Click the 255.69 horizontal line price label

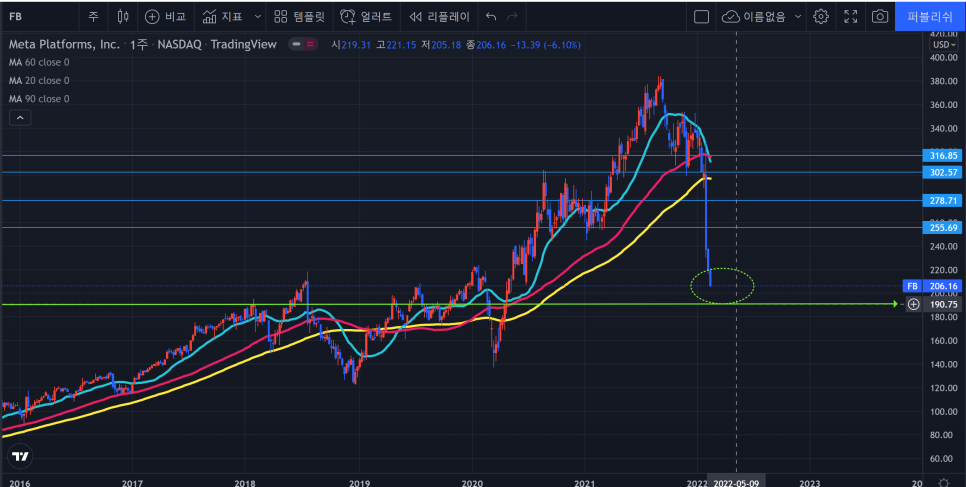943,227
